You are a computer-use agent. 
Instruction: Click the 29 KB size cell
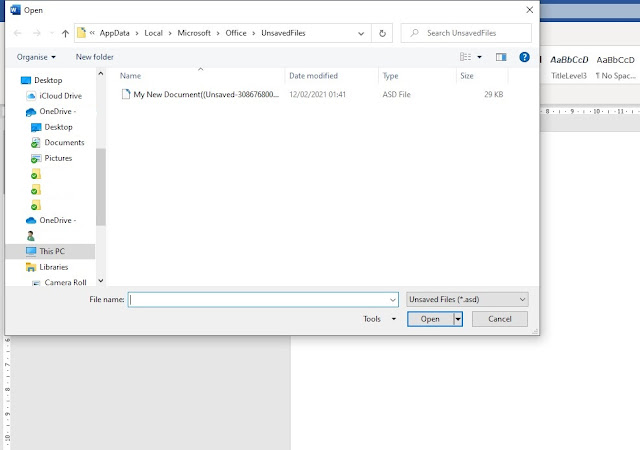pos(493,94)
